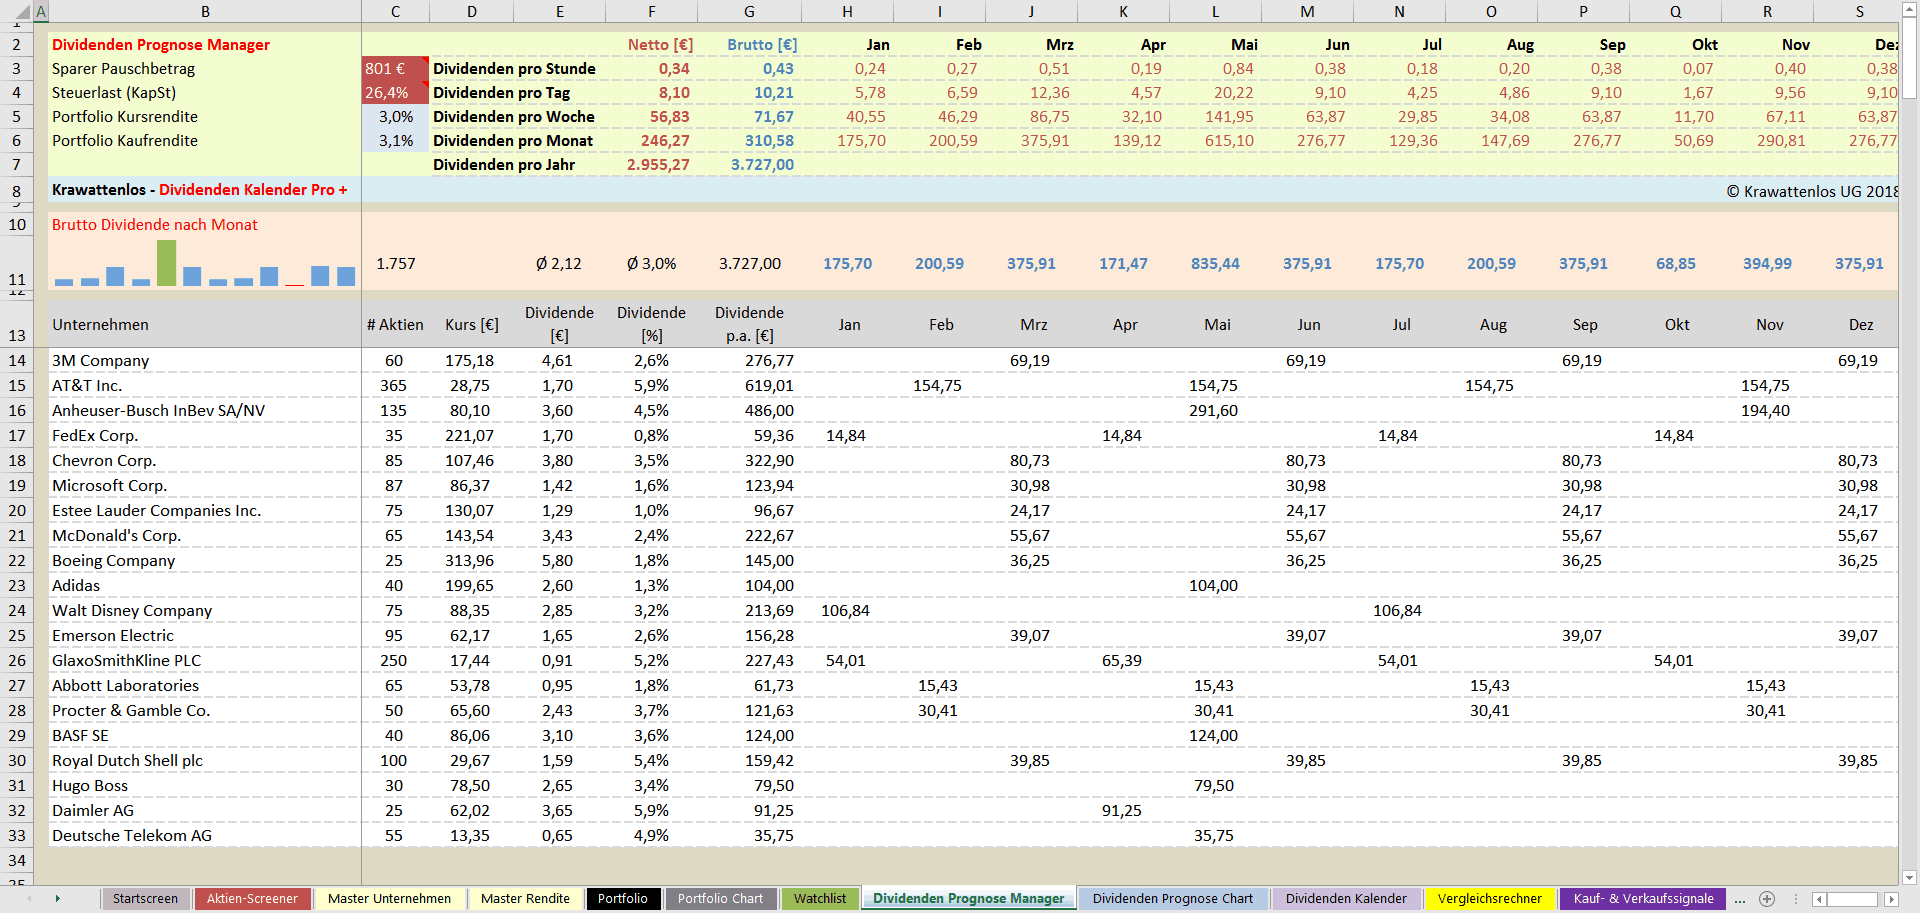Viewport: 1920px width, 913px height.
Task: Select column G header
Action: tap(749, 12)
